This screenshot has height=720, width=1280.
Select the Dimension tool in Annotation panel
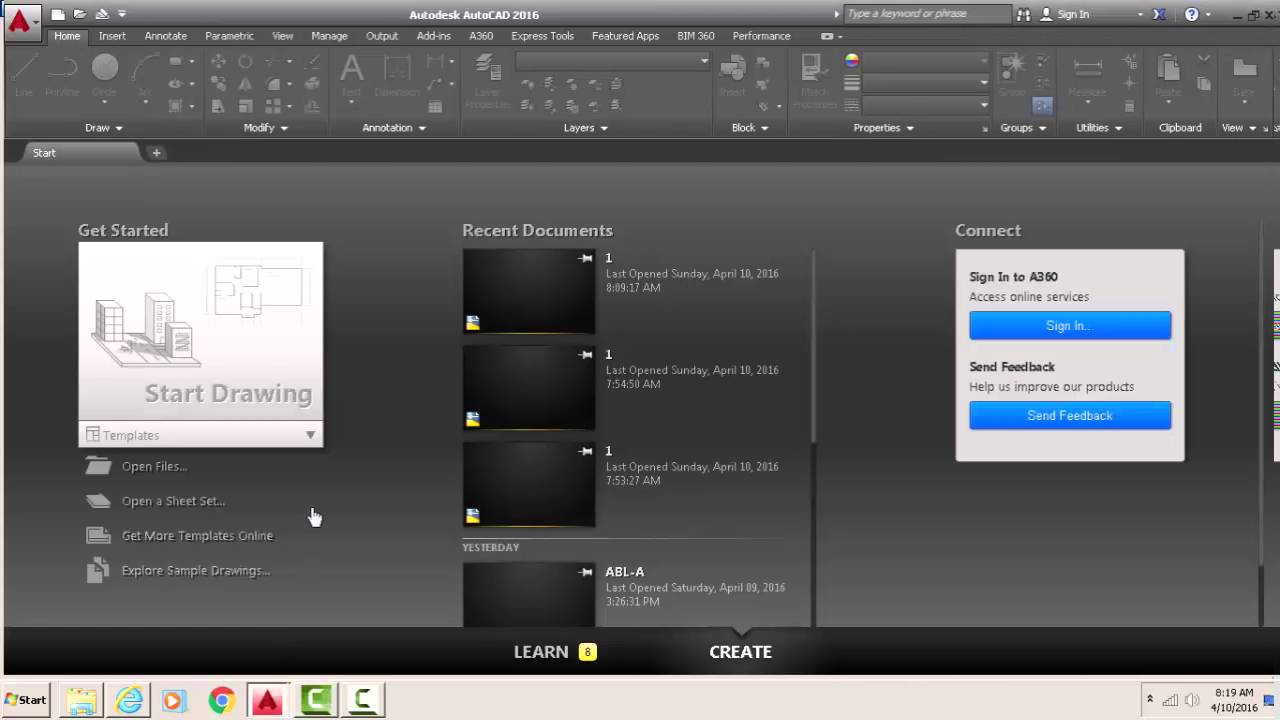(x=397, y=76)
